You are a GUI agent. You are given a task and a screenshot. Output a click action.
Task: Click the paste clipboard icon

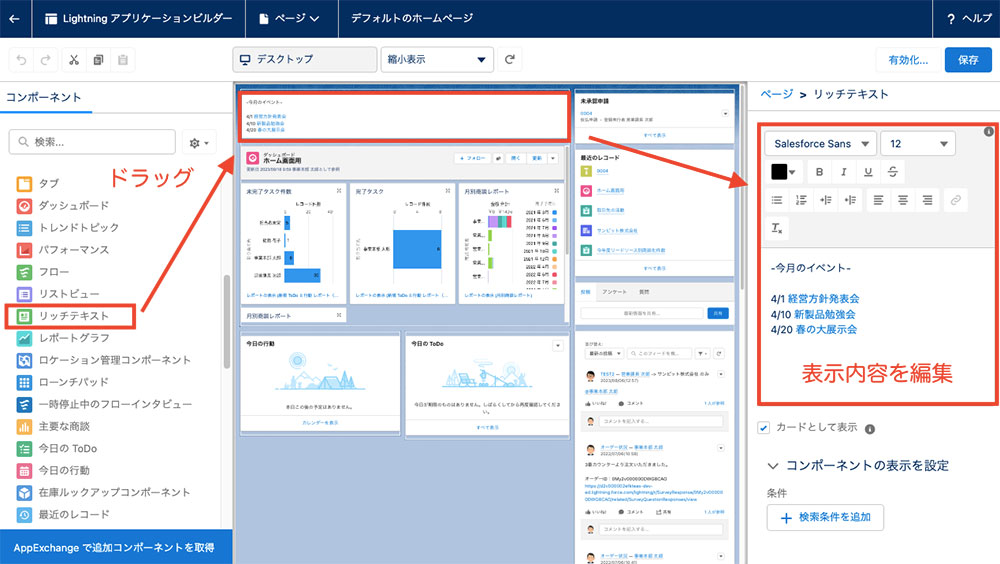122,60
